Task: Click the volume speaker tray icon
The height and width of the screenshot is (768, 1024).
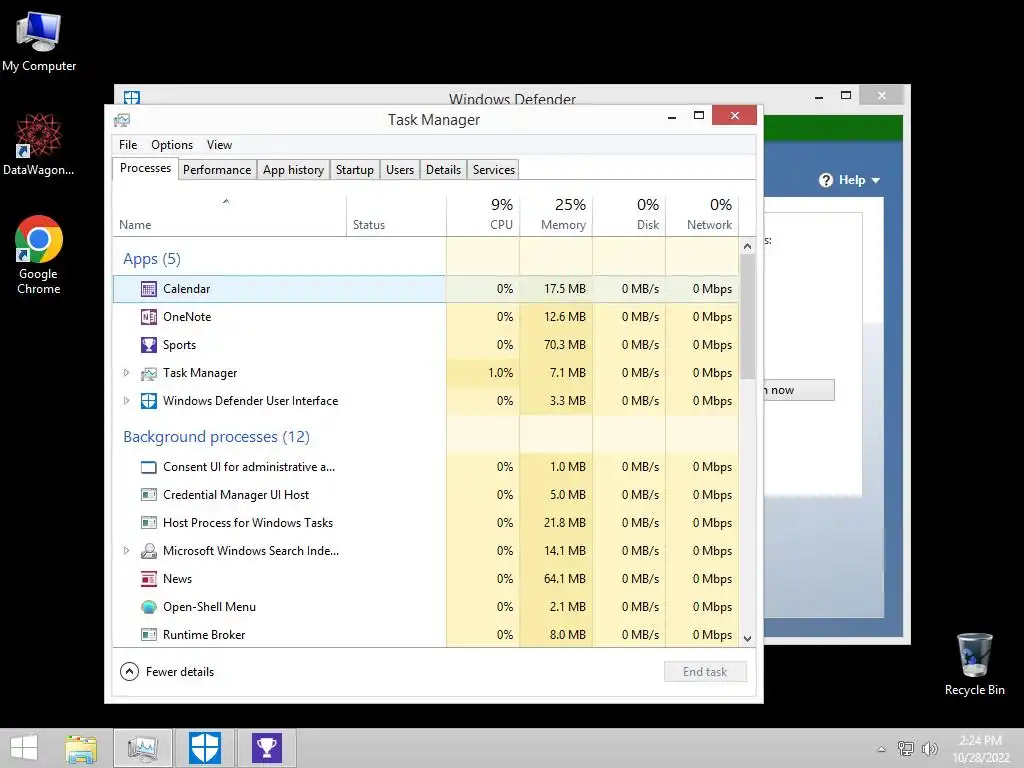Action: point(930,748)
